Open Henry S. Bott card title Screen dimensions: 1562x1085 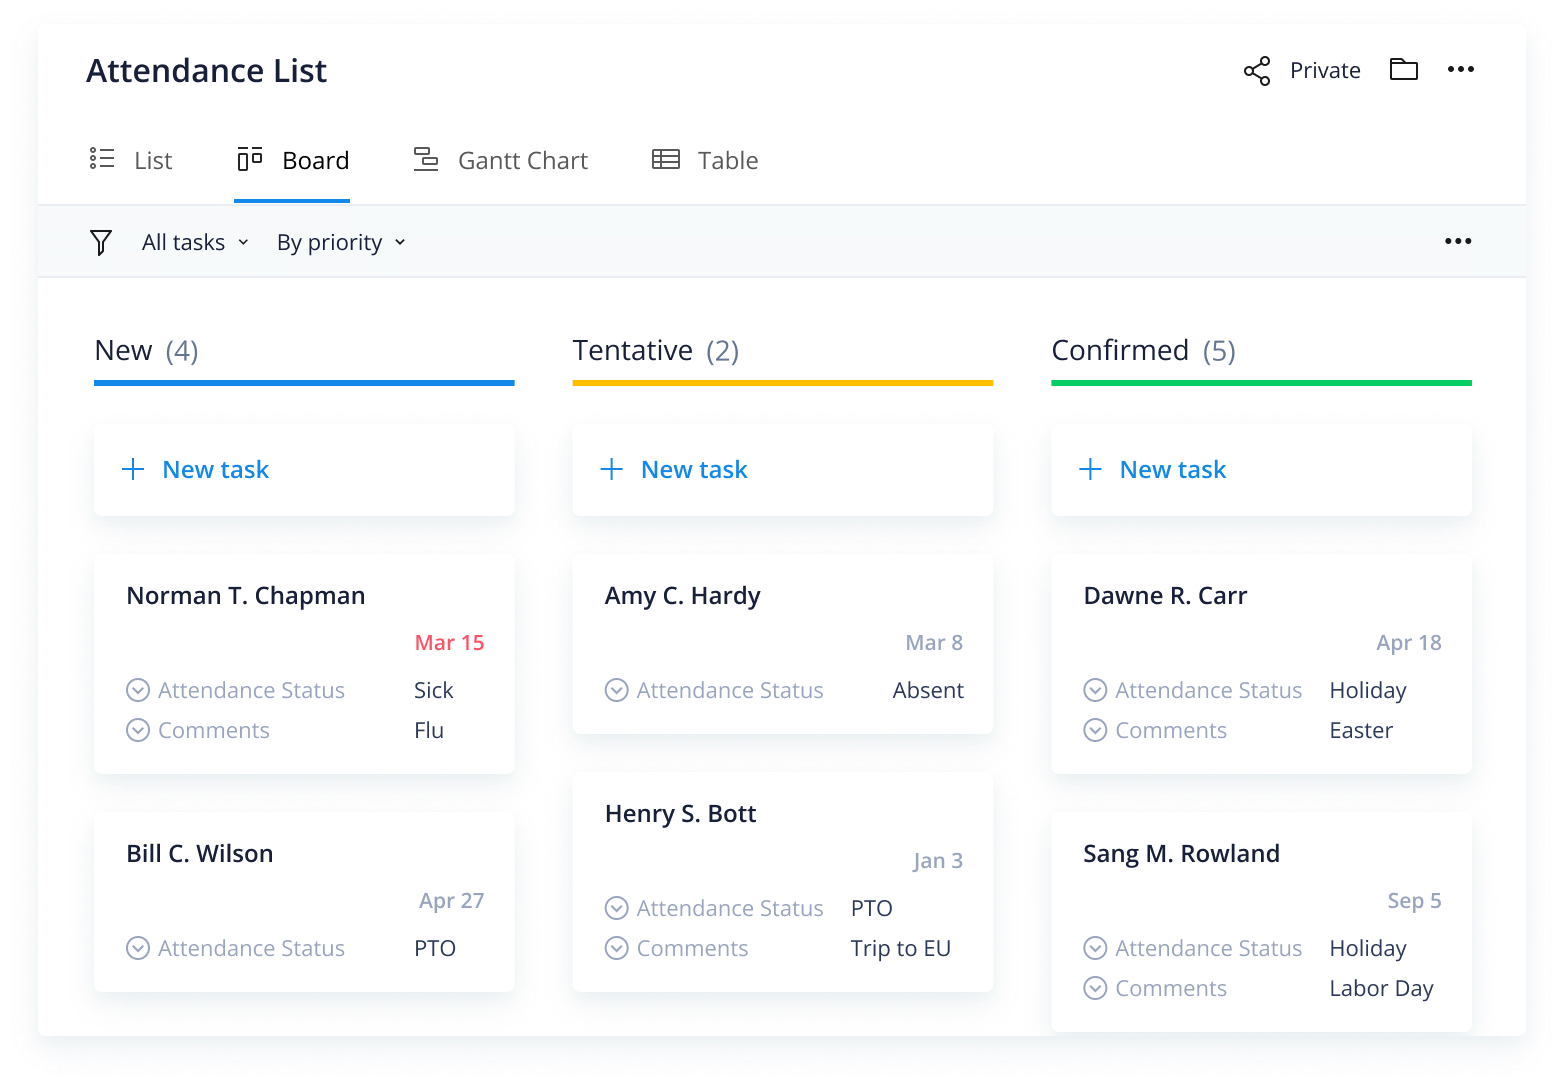681,814
